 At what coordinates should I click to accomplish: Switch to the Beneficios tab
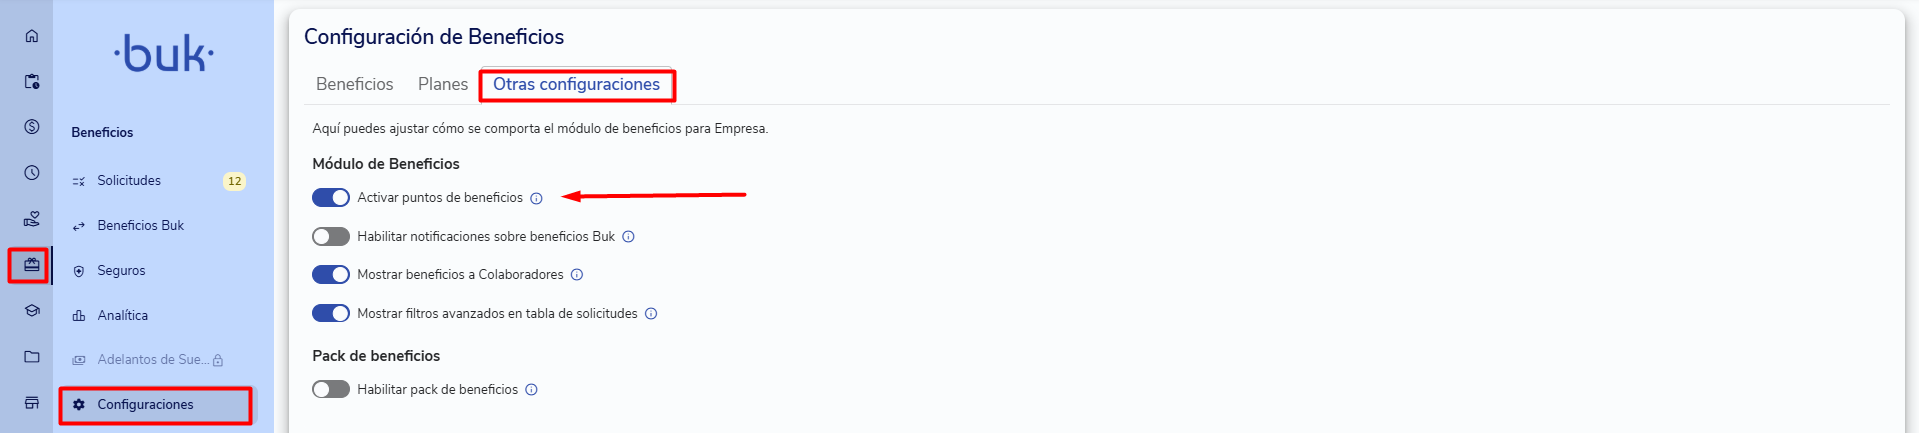coord(355,85)
